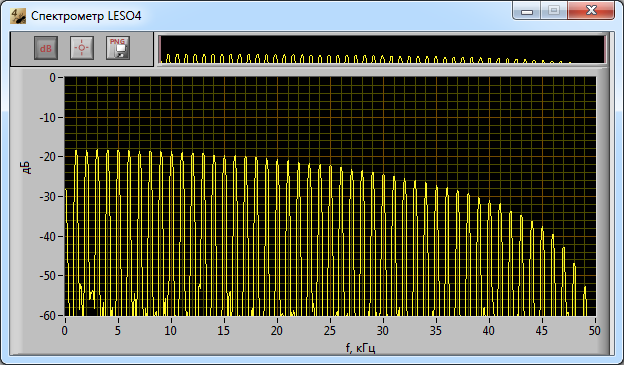Click the middle of the overview spectrum strip
624x365 pixels.
click(382, 49)
